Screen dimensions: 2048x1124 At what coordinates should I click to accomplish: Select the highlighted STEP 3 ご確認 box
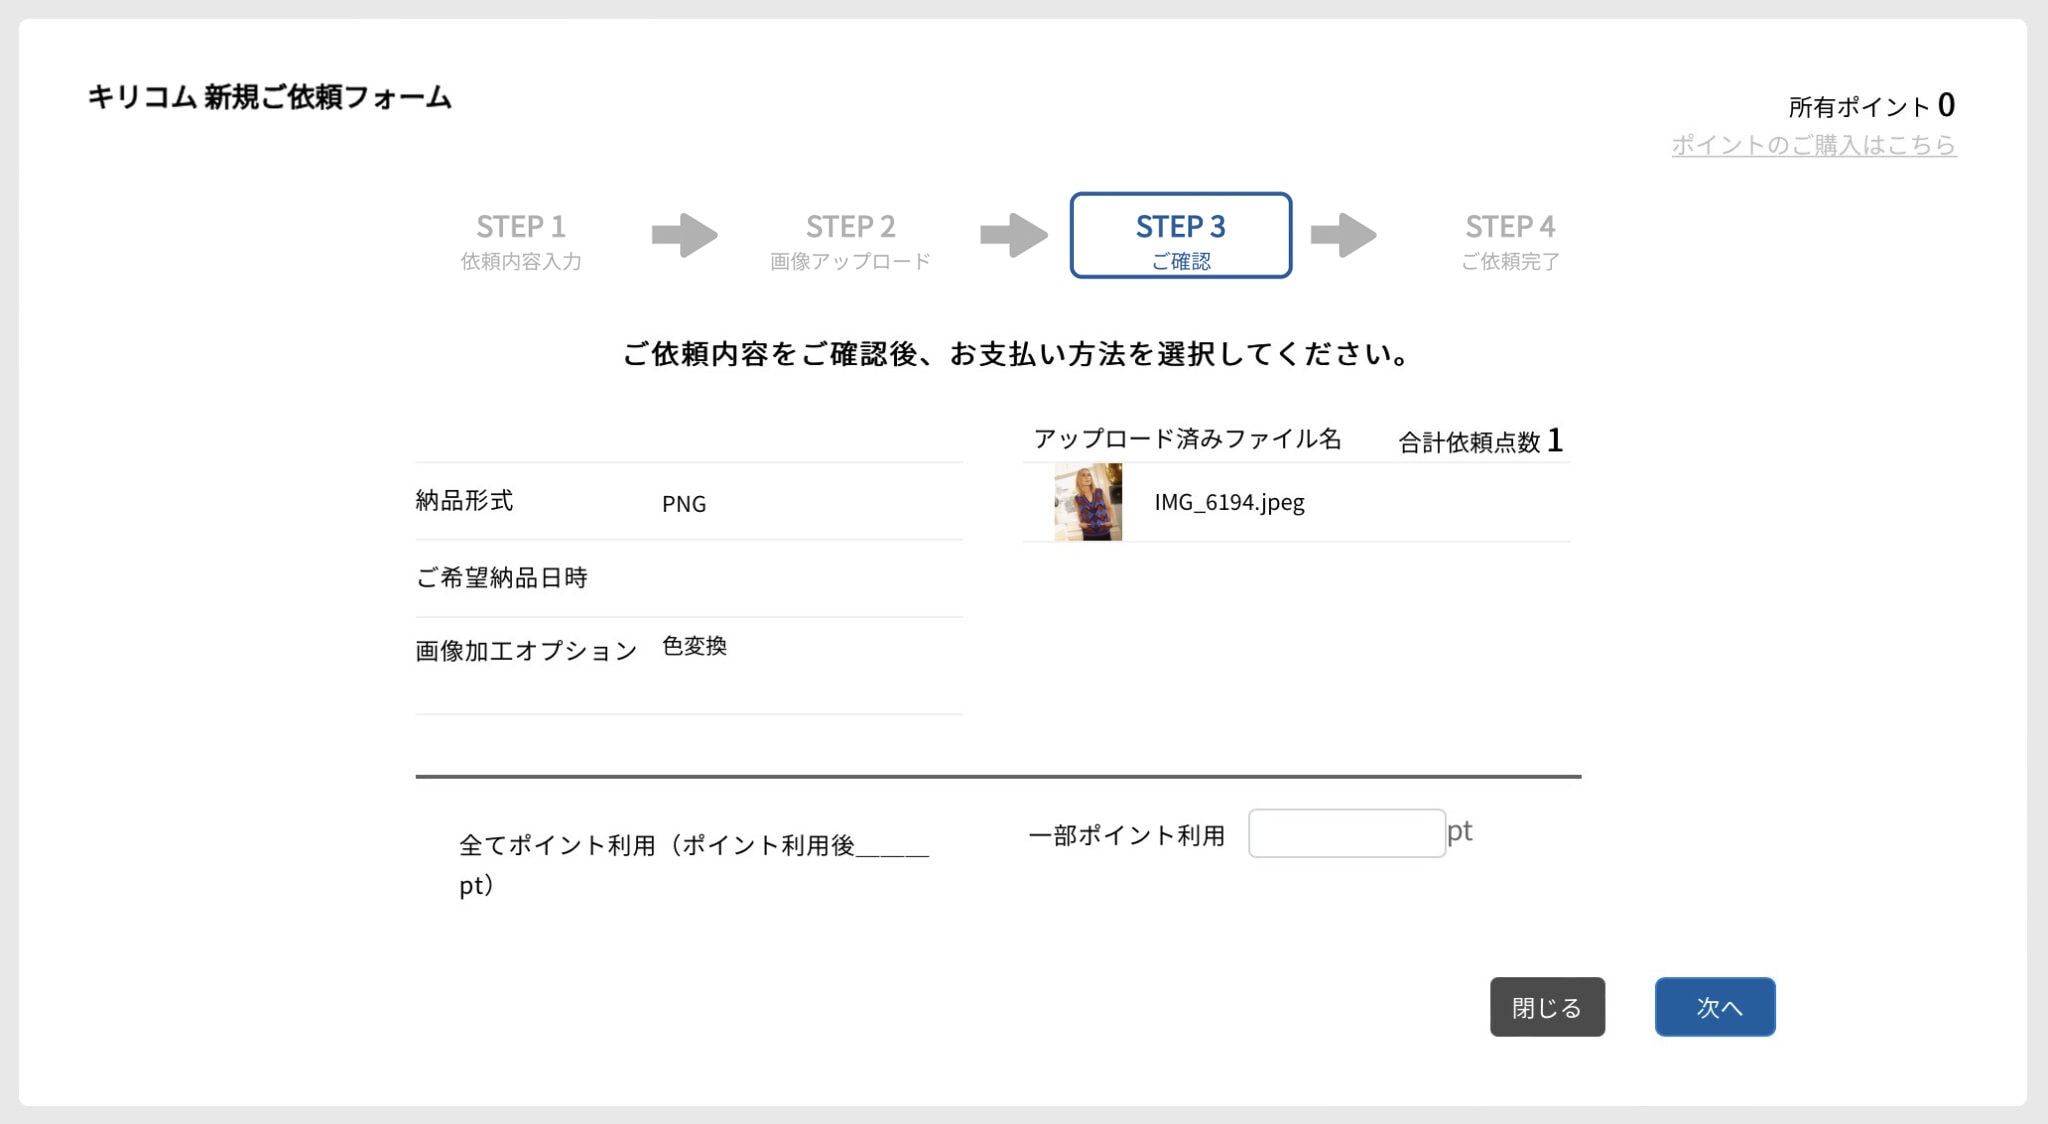(x=1180, y=235)
